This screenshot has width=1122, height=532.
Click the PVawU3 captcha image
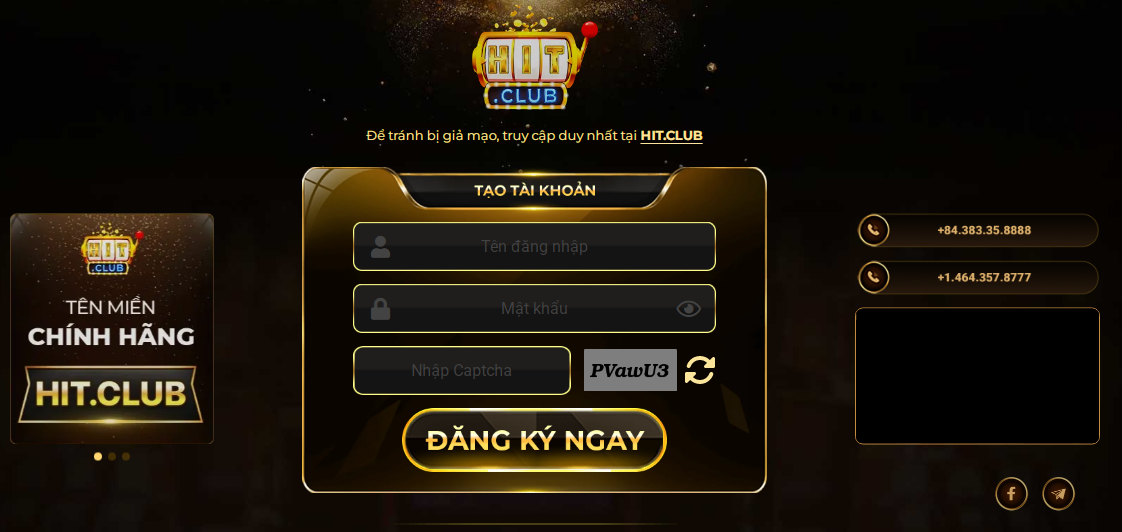(x=630, y=370)
